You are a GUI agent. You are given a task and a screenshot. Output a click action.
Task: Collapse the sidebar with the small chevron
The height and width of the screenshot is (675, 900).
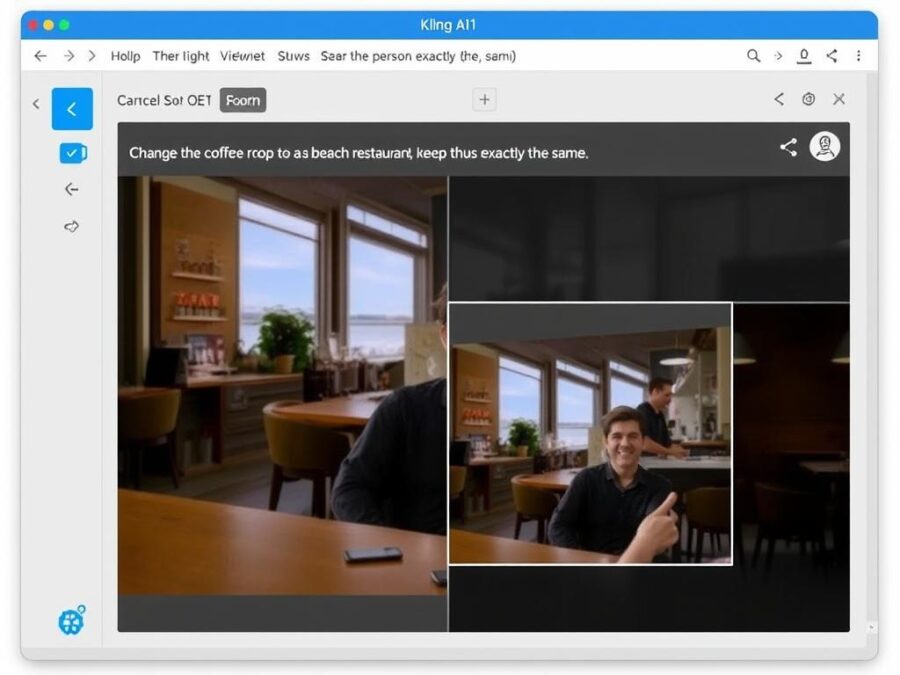(36, 103)
